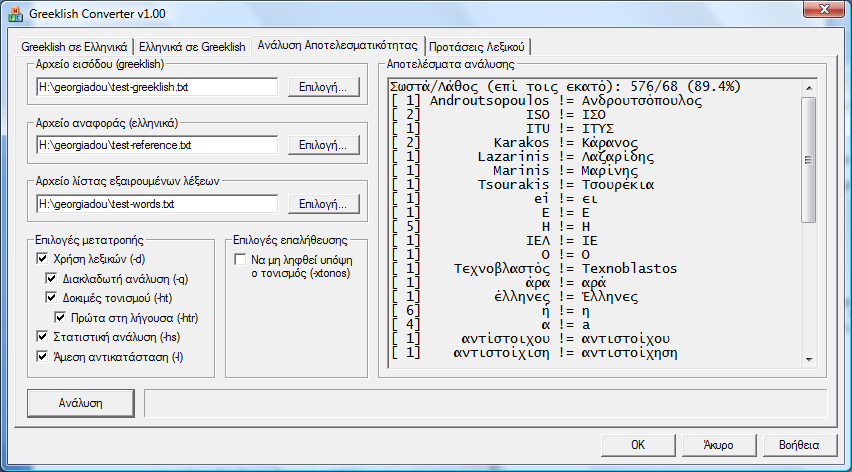Start analysis with the Ανάλυση button

click(x=80, y=403)
